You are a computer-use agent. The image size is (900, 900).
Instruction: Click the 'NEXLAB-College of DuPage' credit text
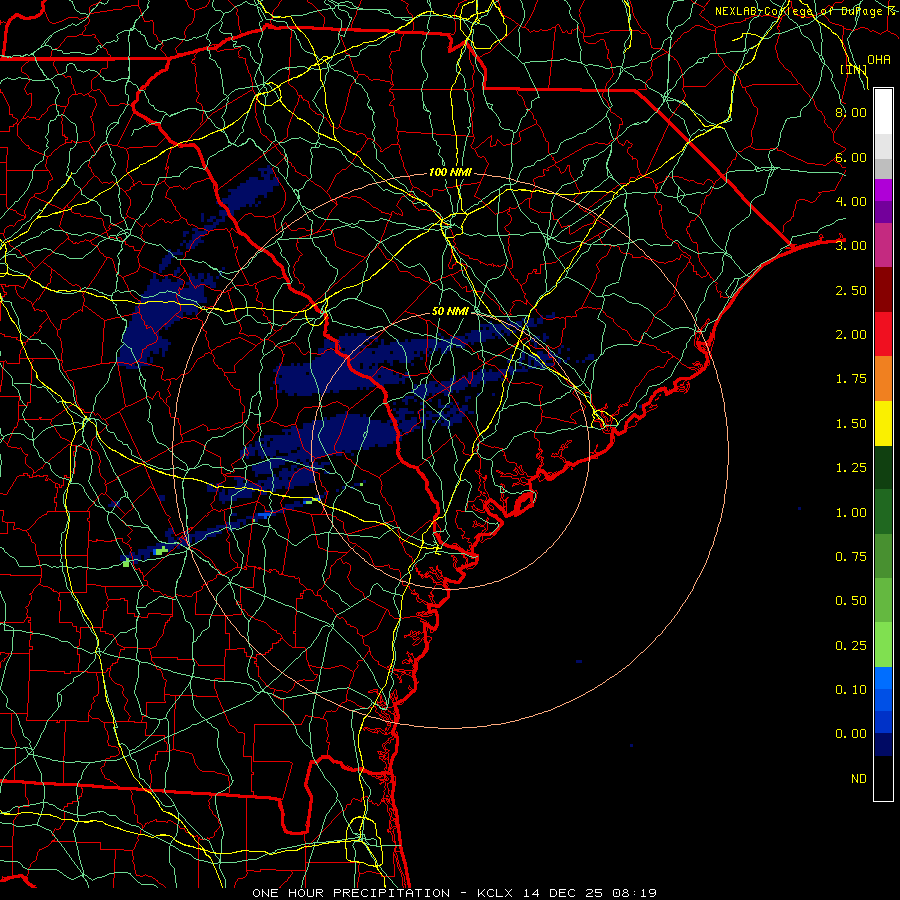click(799, 11)
